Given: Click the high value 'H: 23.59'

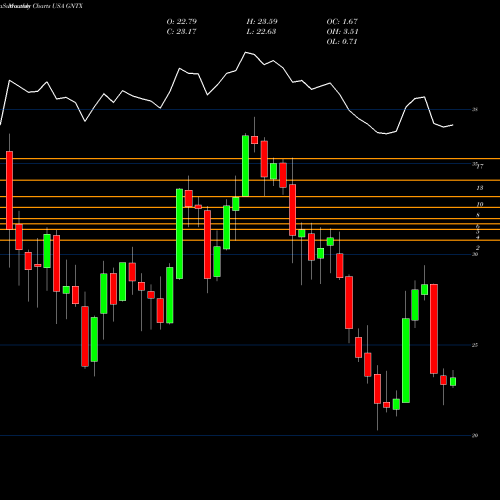Looking at the screenshot, I should (x=262, y=22).
